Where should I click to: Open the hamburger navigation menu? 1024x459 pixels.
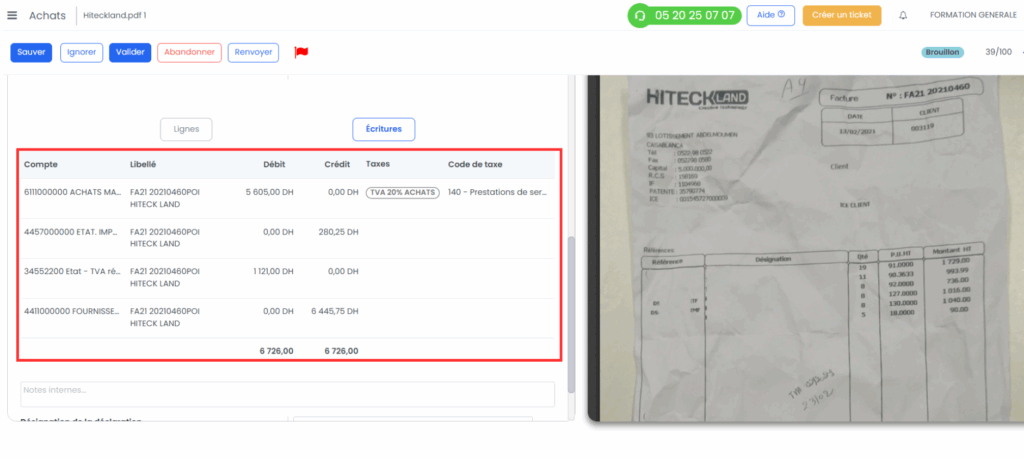[x=12, y=16]
